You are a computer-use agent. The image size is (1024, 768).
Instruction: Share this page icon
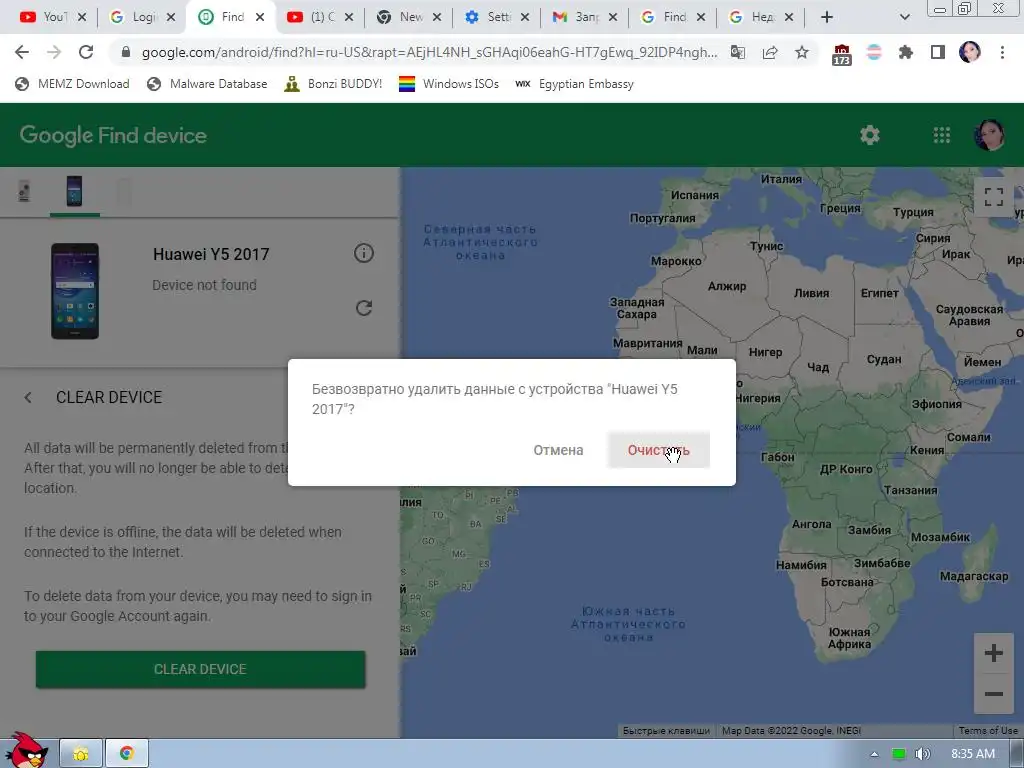pos(770,52)
